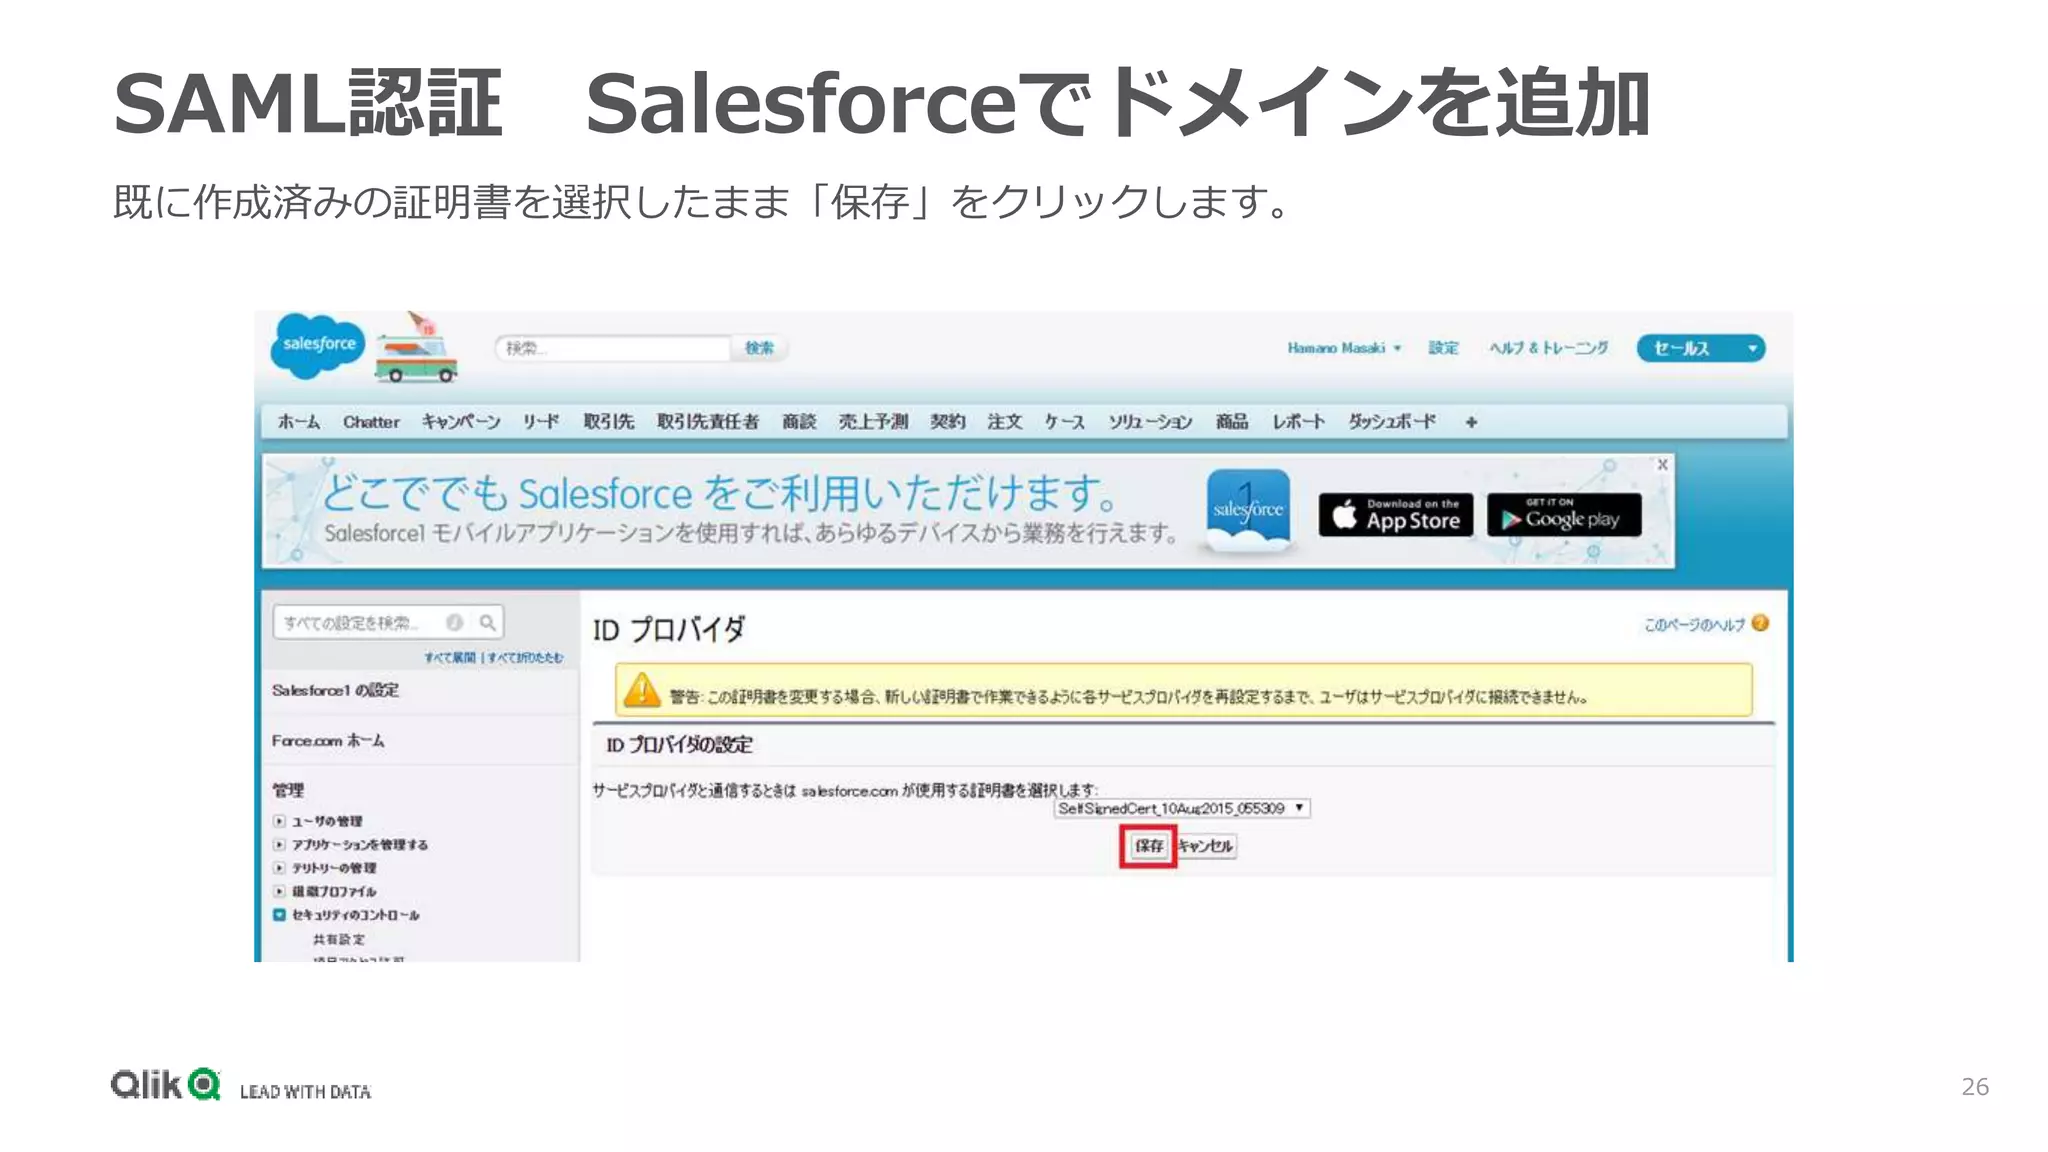
Task: Click すべて折りたたむ collapse all link
Action: coord(525,657)
